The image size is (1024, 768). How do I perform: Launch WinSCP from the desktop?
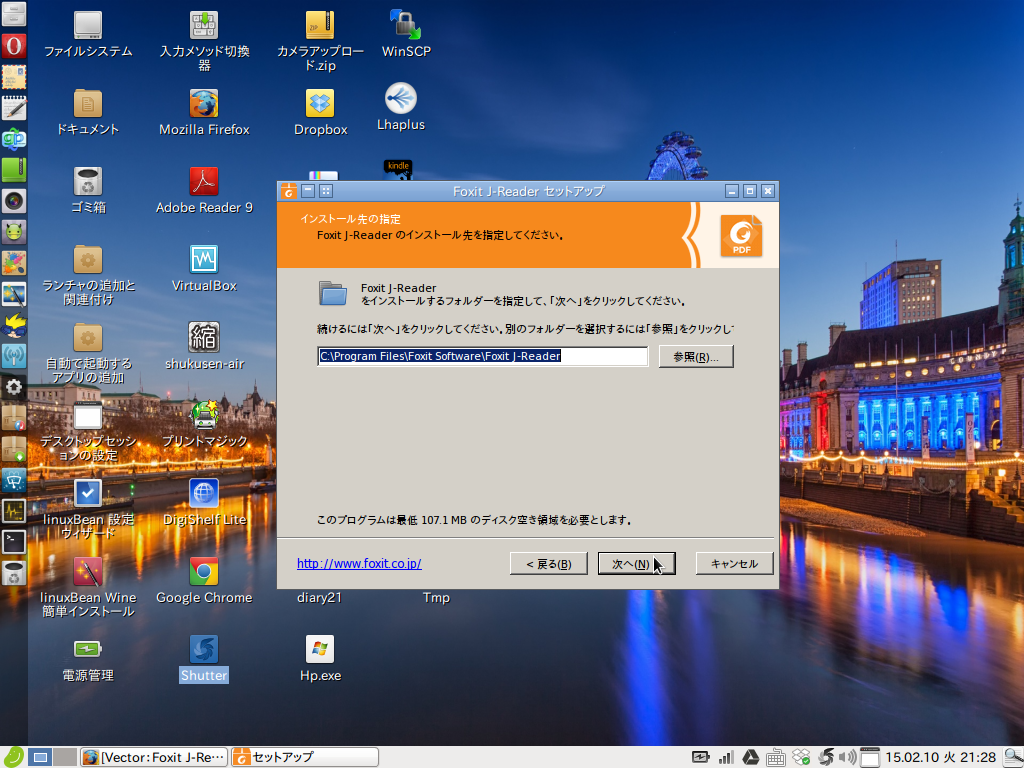tap(406, 25)
